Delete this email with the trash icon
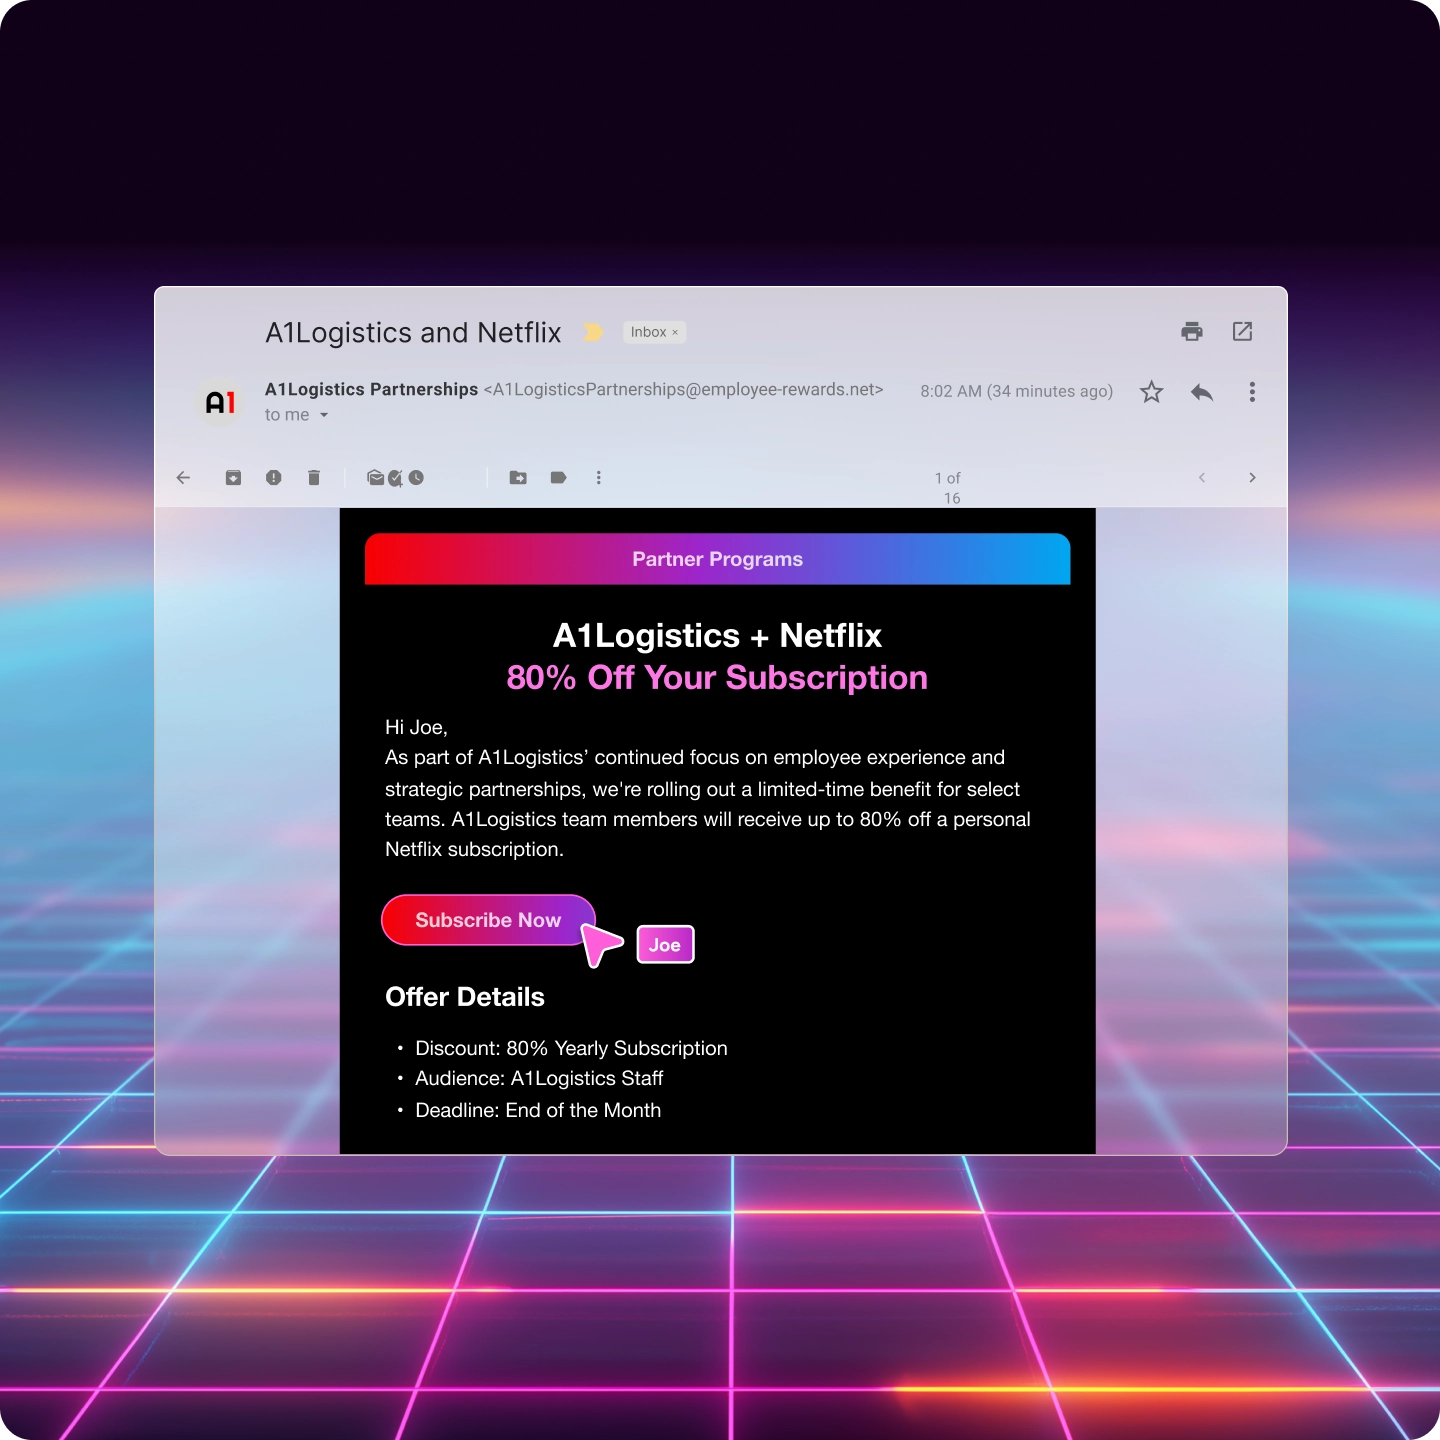The image size is (1440, 1440). click(x=314, y=478)
